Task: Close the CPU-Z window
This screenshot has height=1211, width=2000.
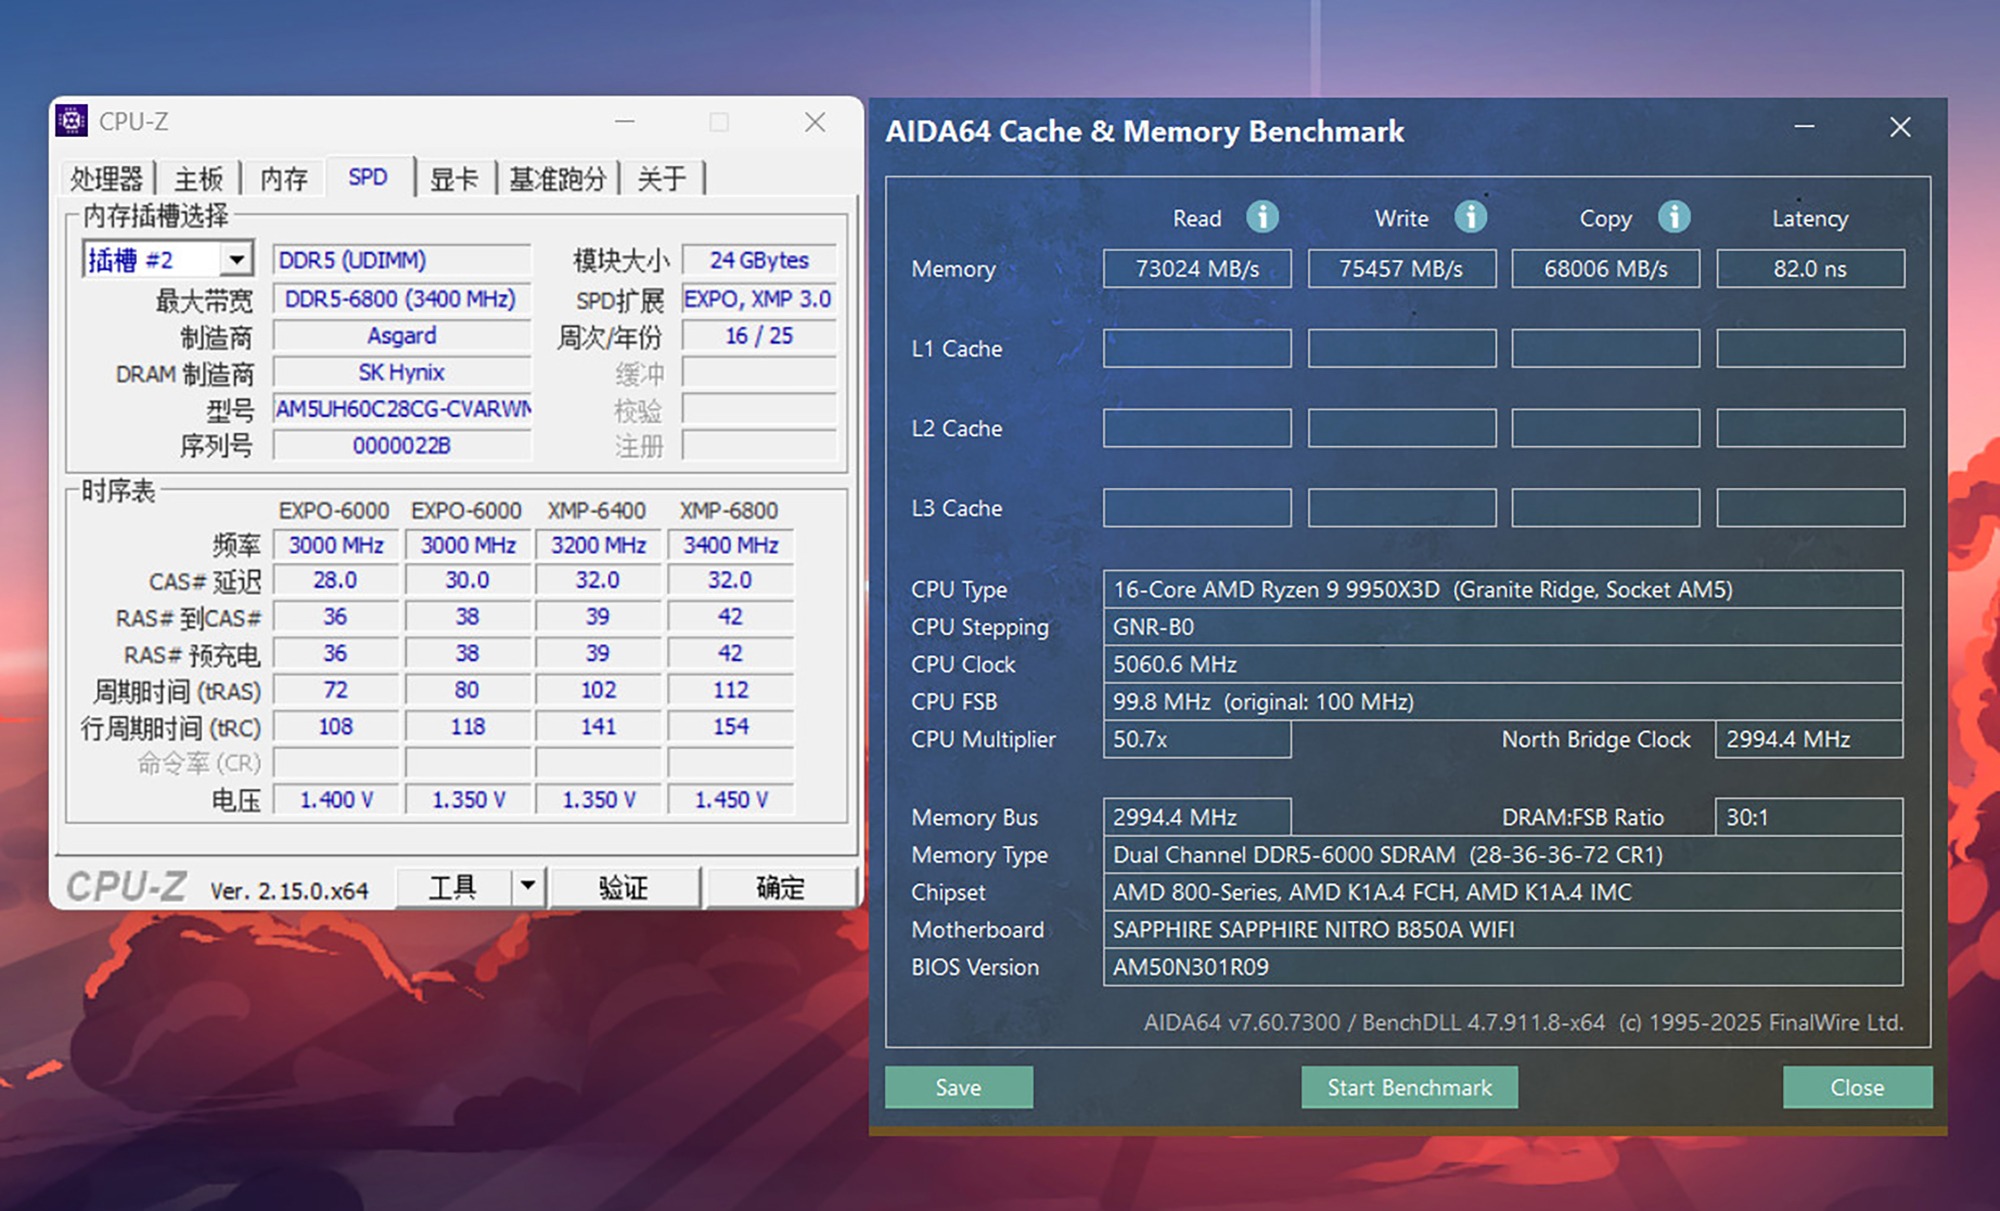Action: pos(815,122)
